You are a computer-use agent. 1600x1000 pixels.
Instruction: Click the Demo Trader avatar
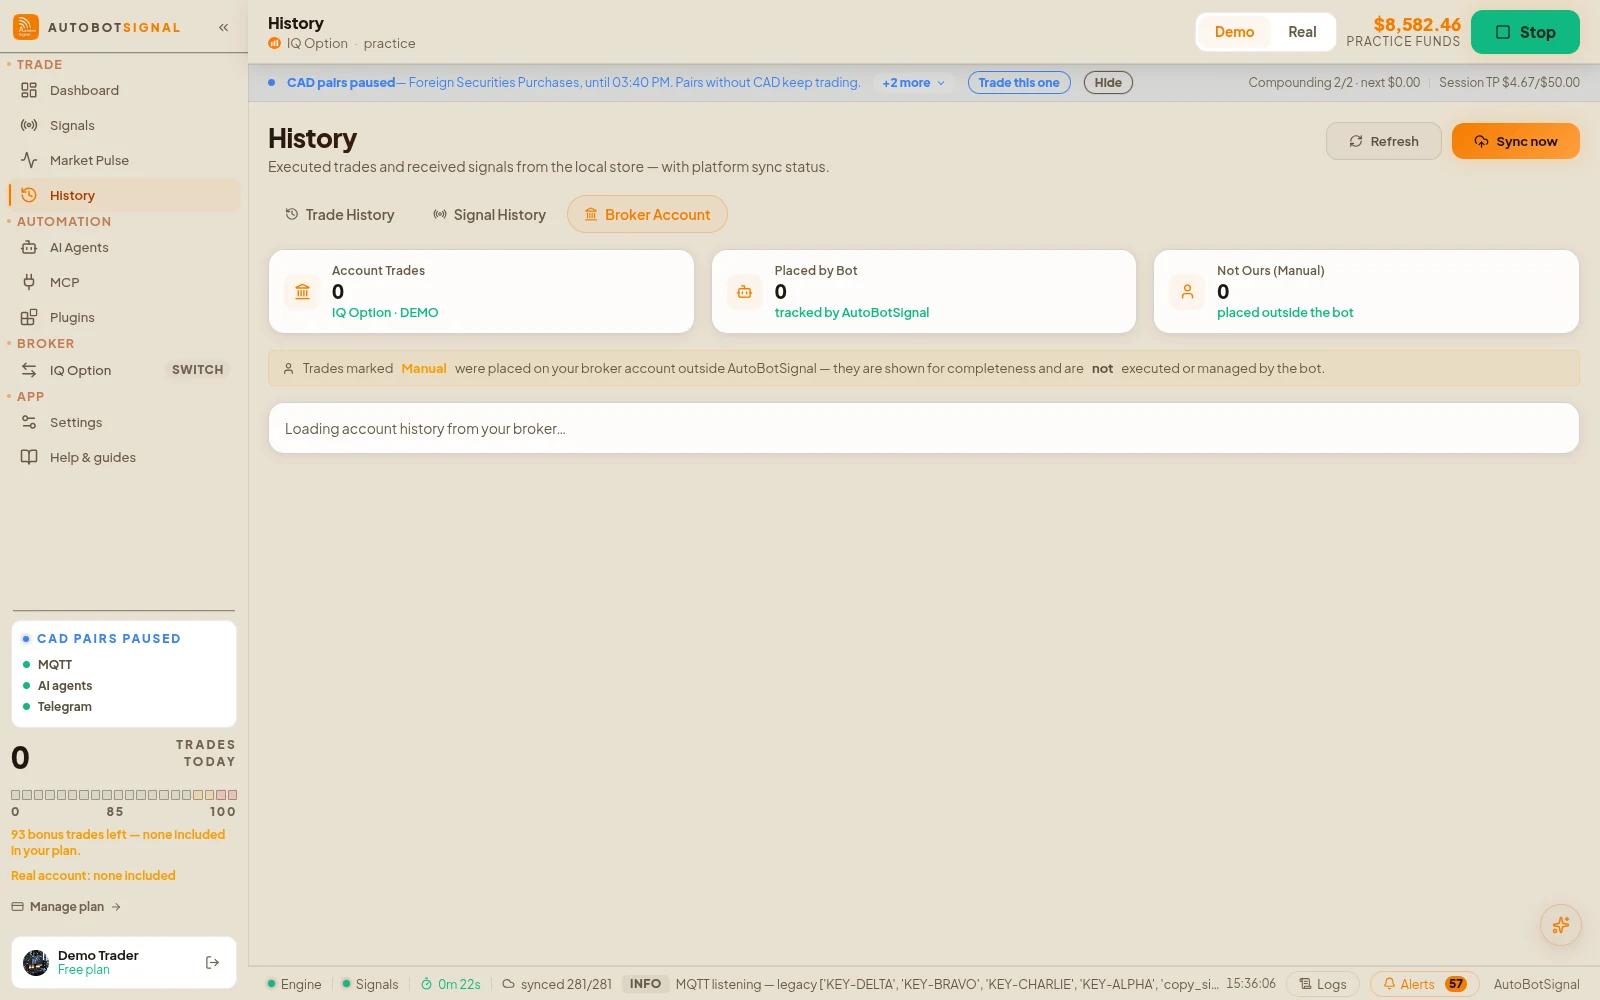point(36,963)
